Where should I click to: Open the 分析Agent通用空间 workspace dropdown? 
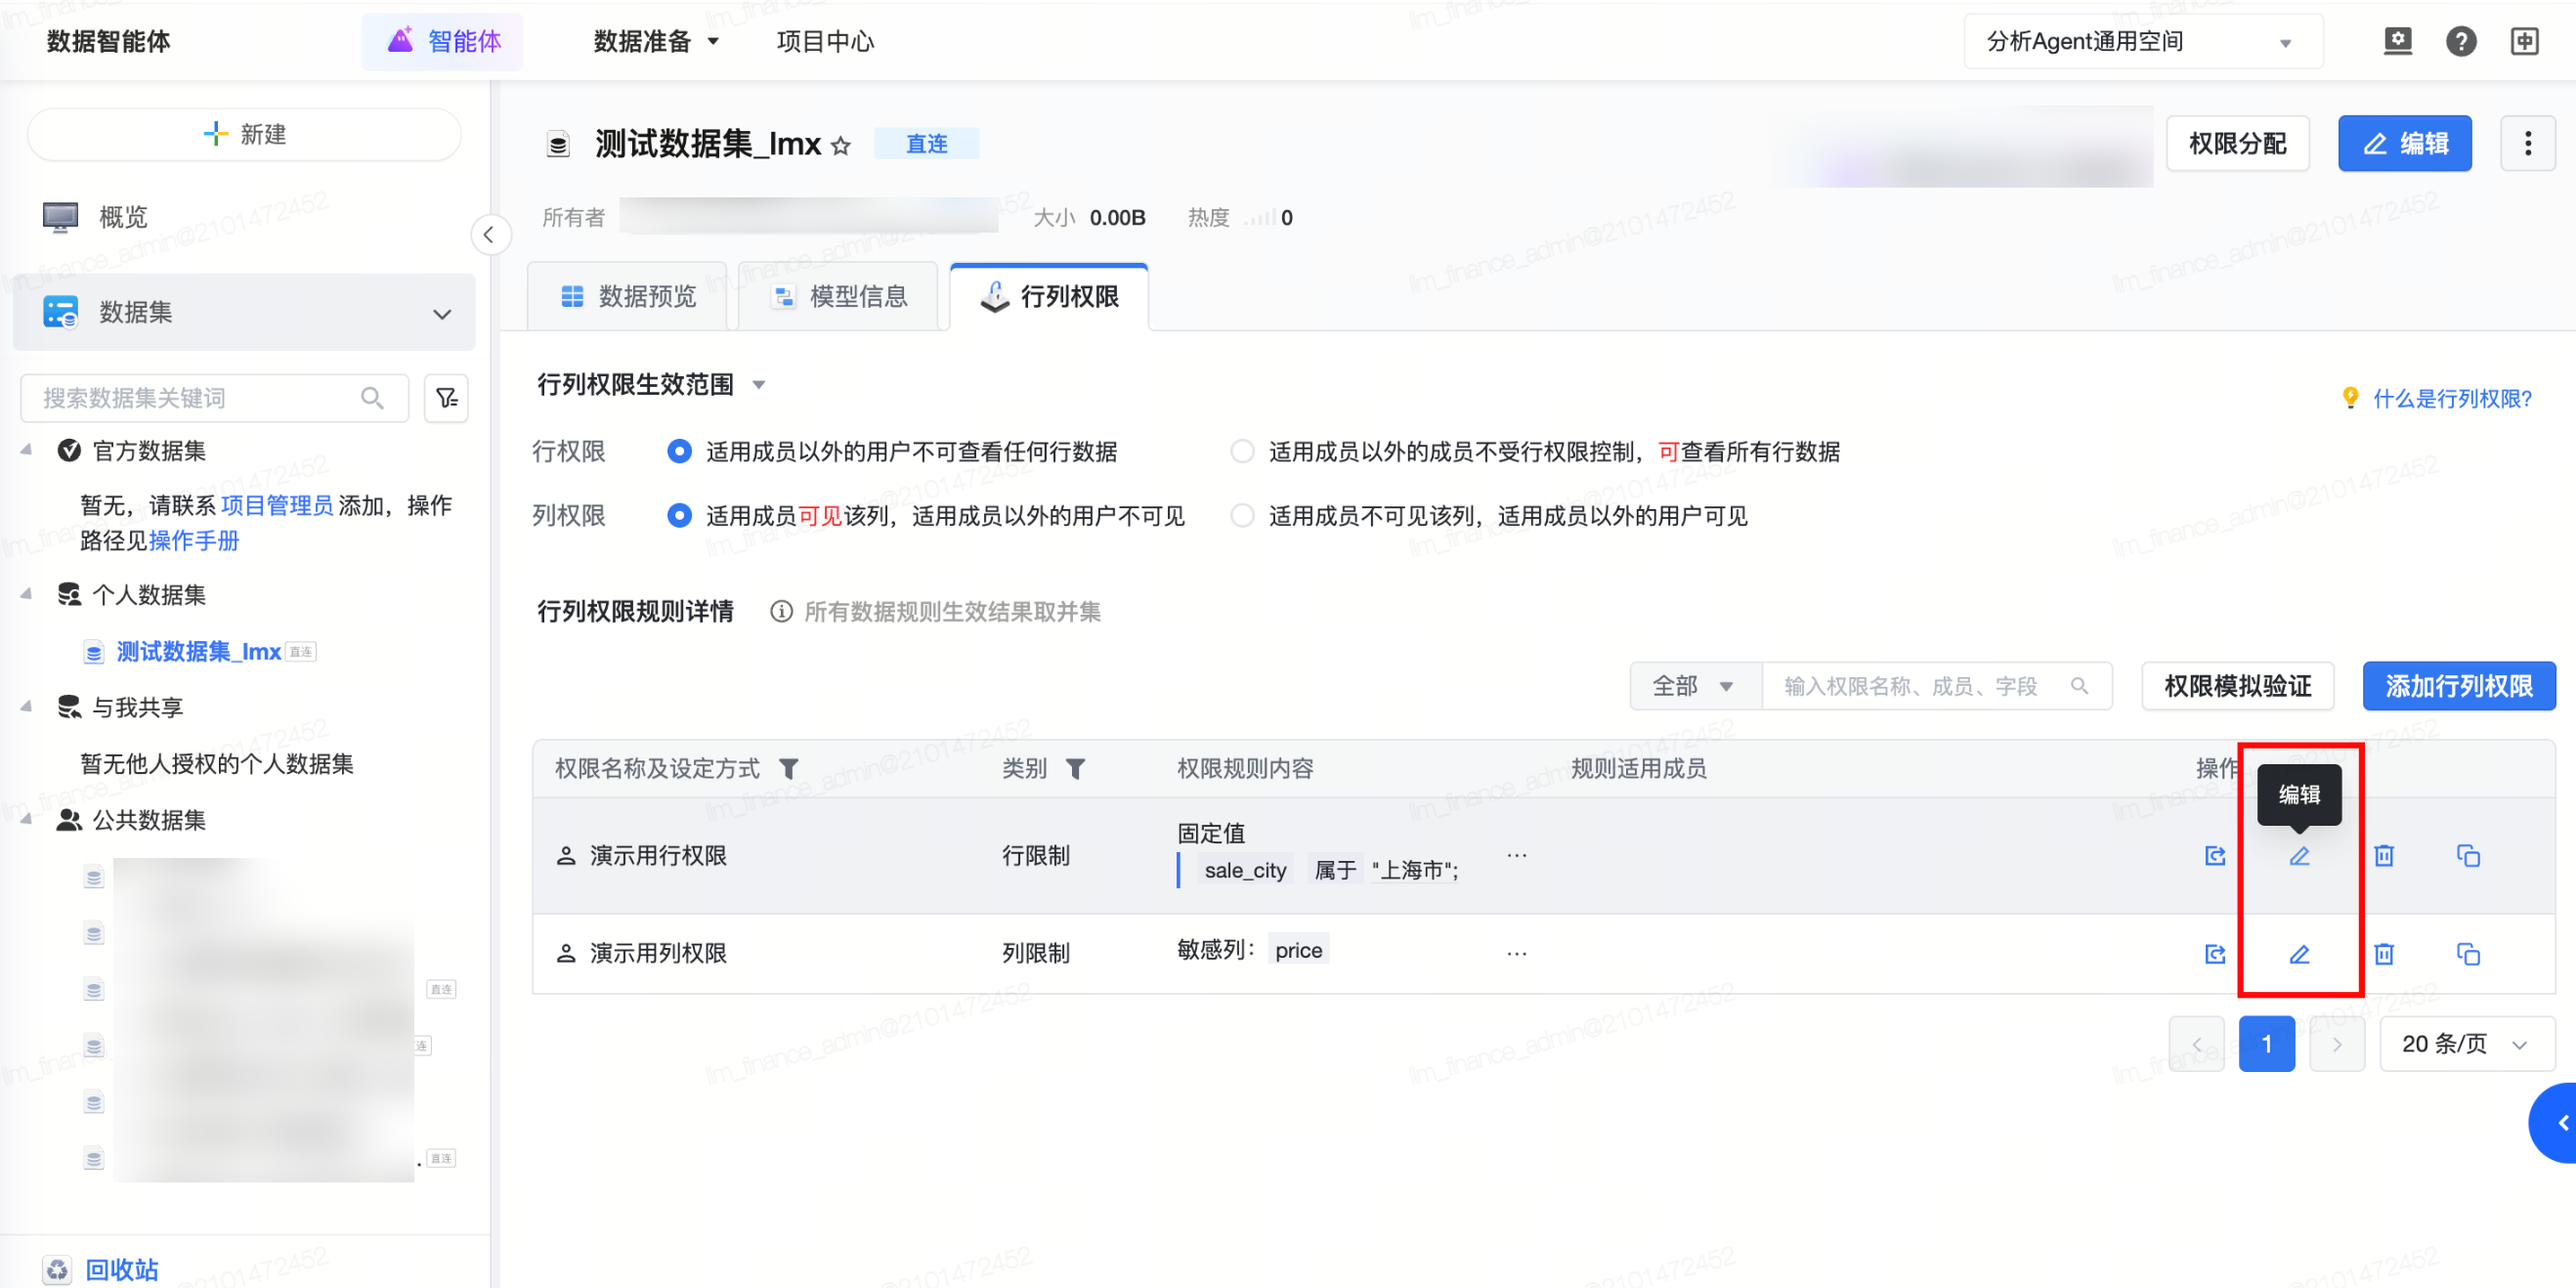[x=2142, y=41]
